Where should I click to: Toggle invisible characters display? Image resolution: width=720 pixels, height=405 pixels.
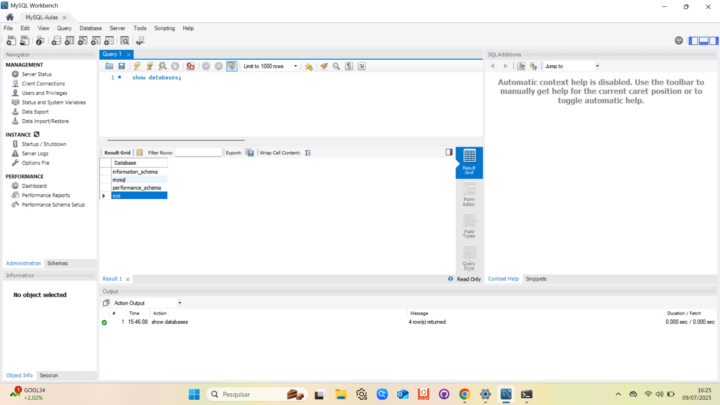click(x=349, y=66)
